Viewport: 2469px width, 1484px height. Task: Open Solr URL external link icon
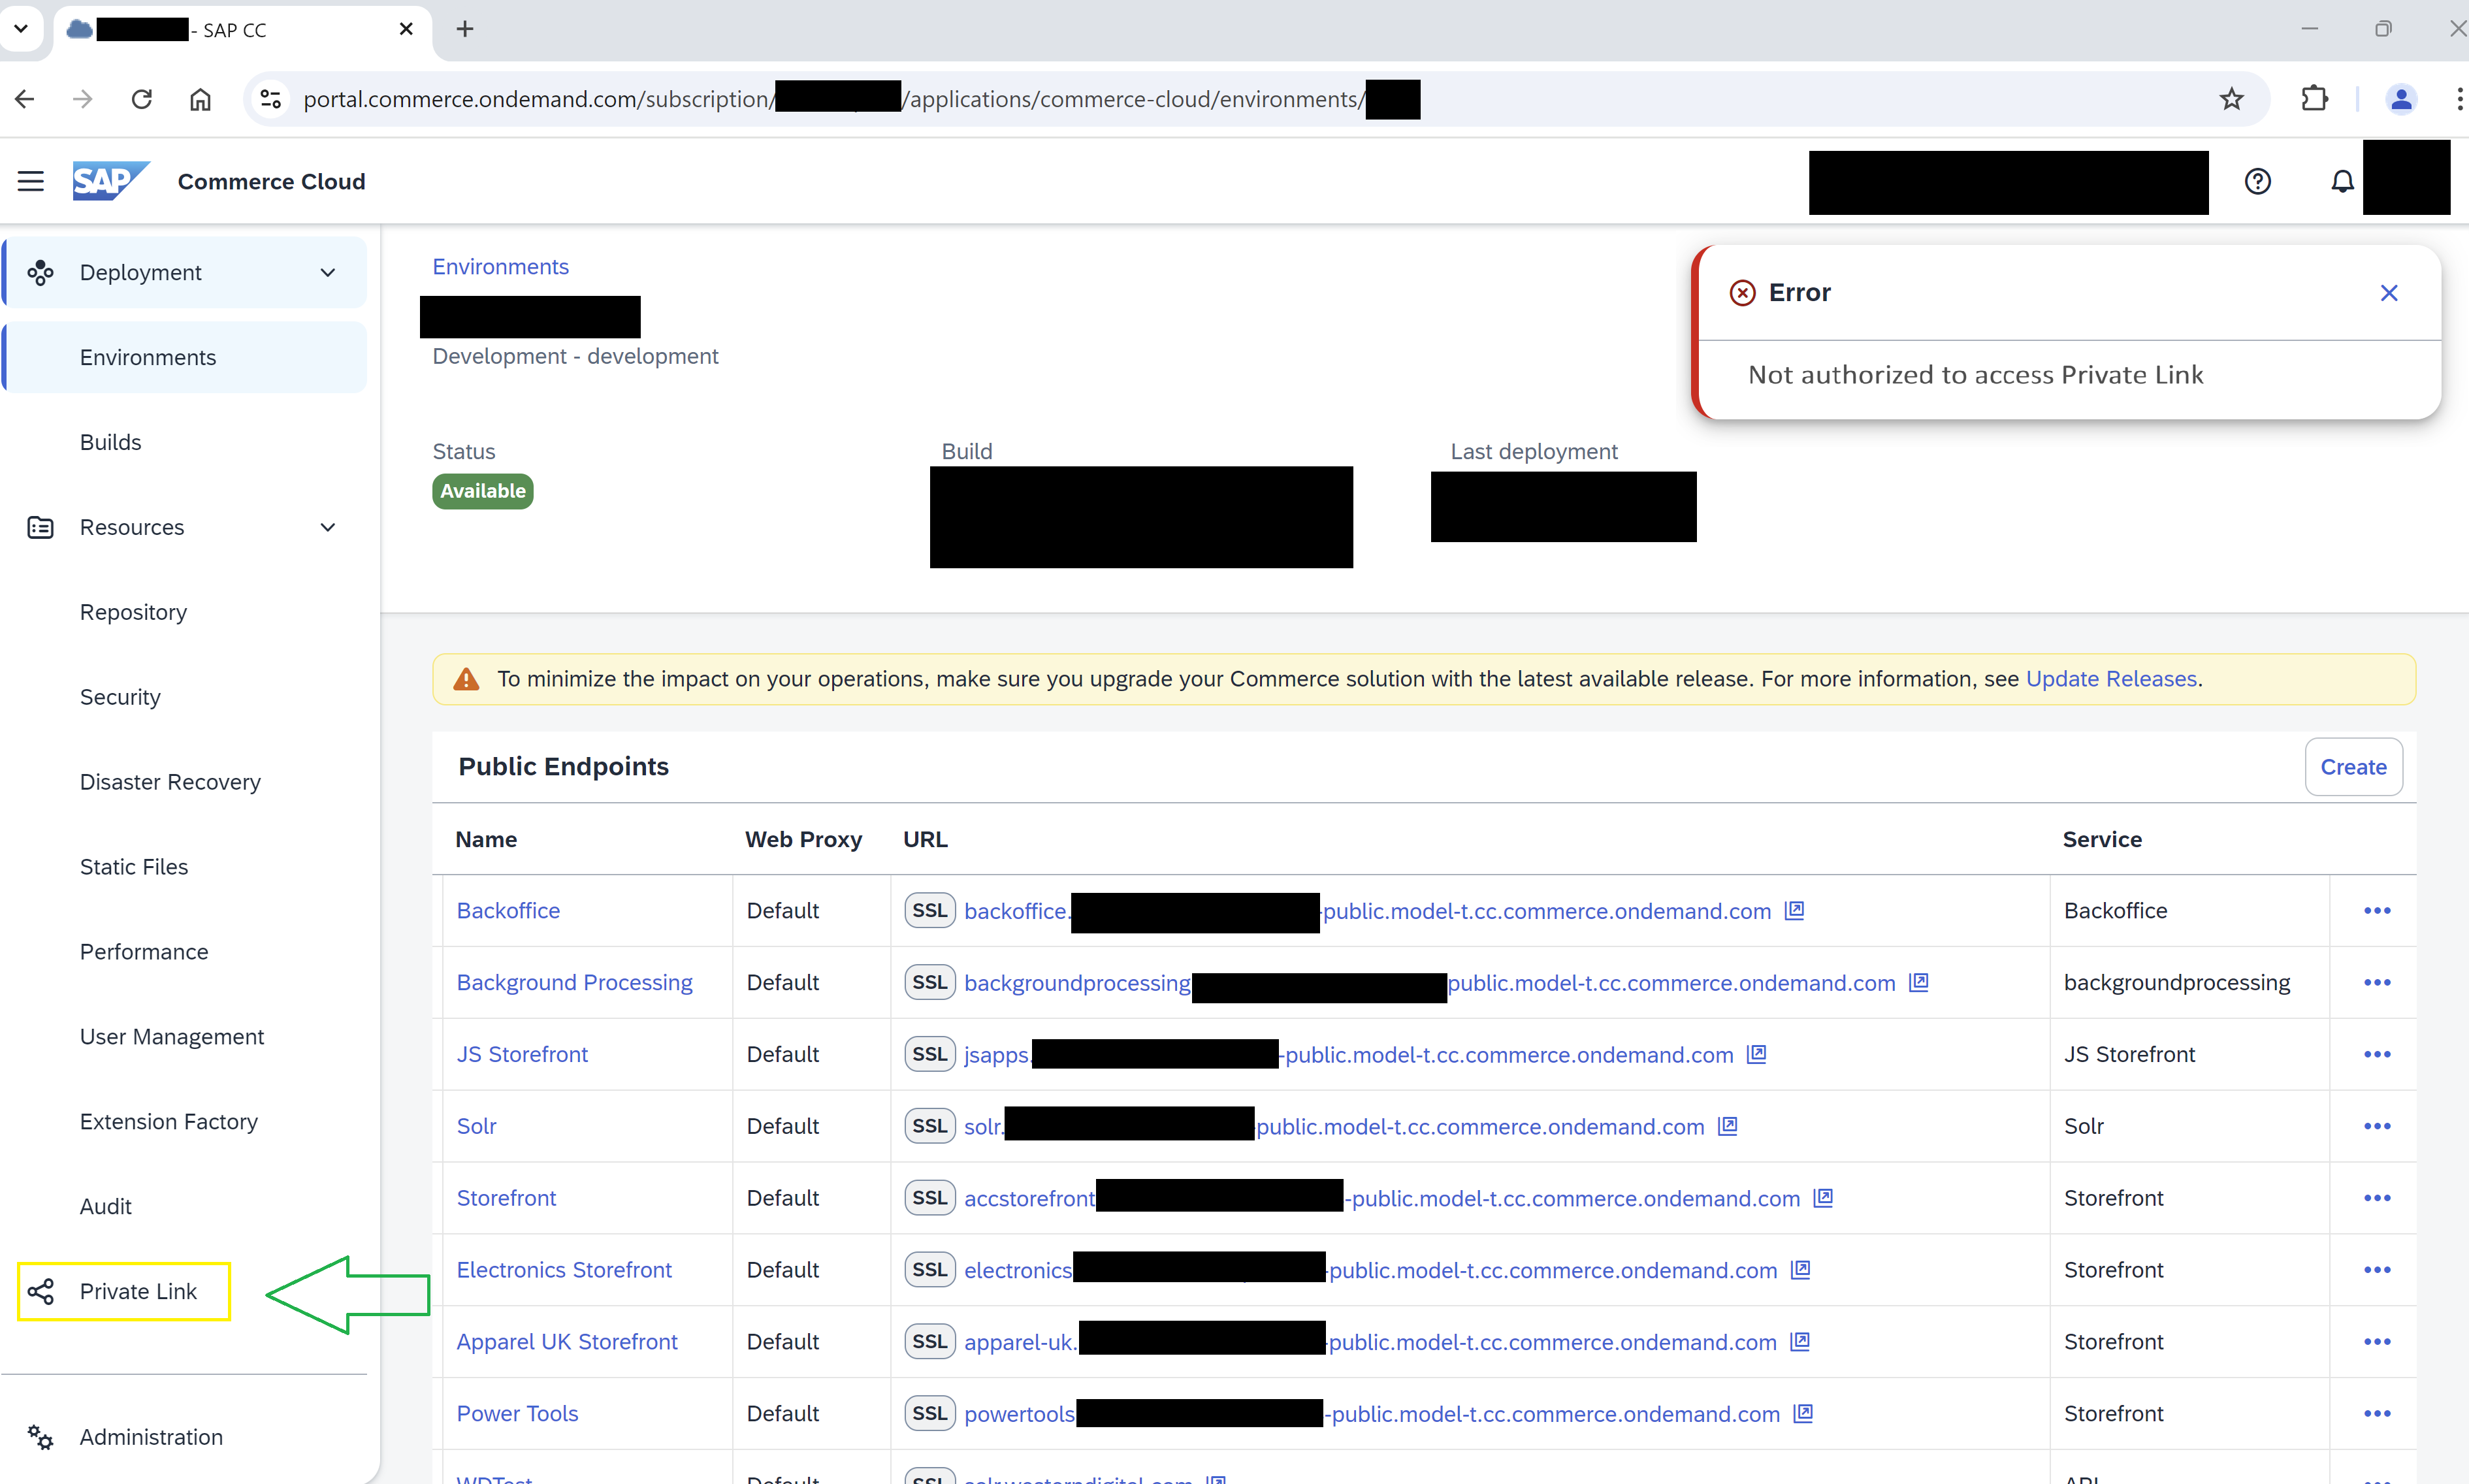[x=1727, y=1126]
